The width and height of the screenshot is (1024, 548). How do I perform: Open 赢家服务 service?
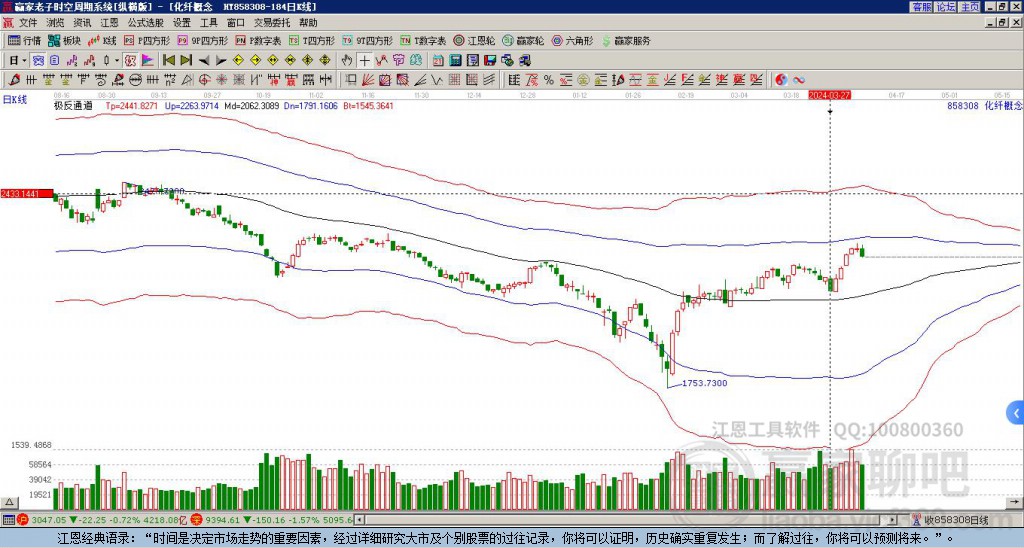click(x=626, y=40)
